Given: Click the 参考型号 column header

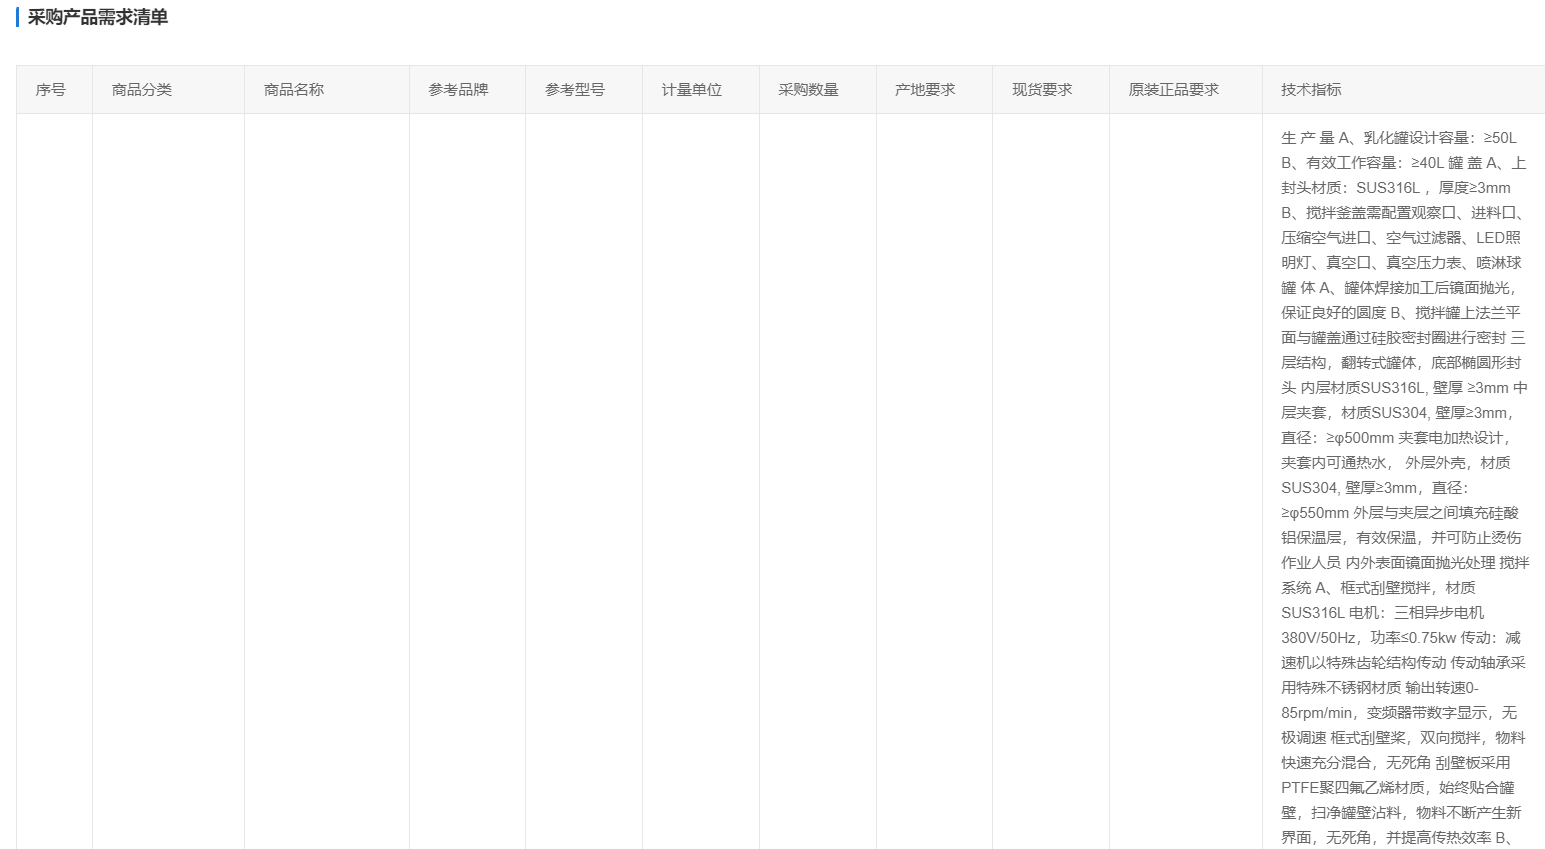Looking at the screenshot, I should pos(575,90).
